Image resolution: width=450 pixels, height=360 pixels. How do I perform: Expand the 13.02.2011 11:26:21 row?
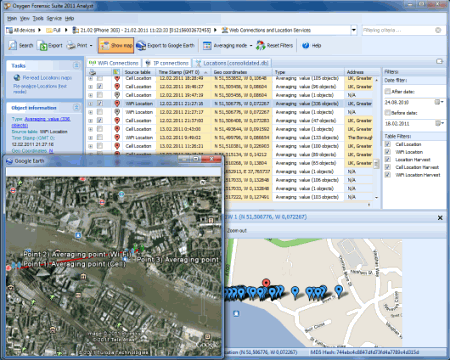click(x=90, y=146)
